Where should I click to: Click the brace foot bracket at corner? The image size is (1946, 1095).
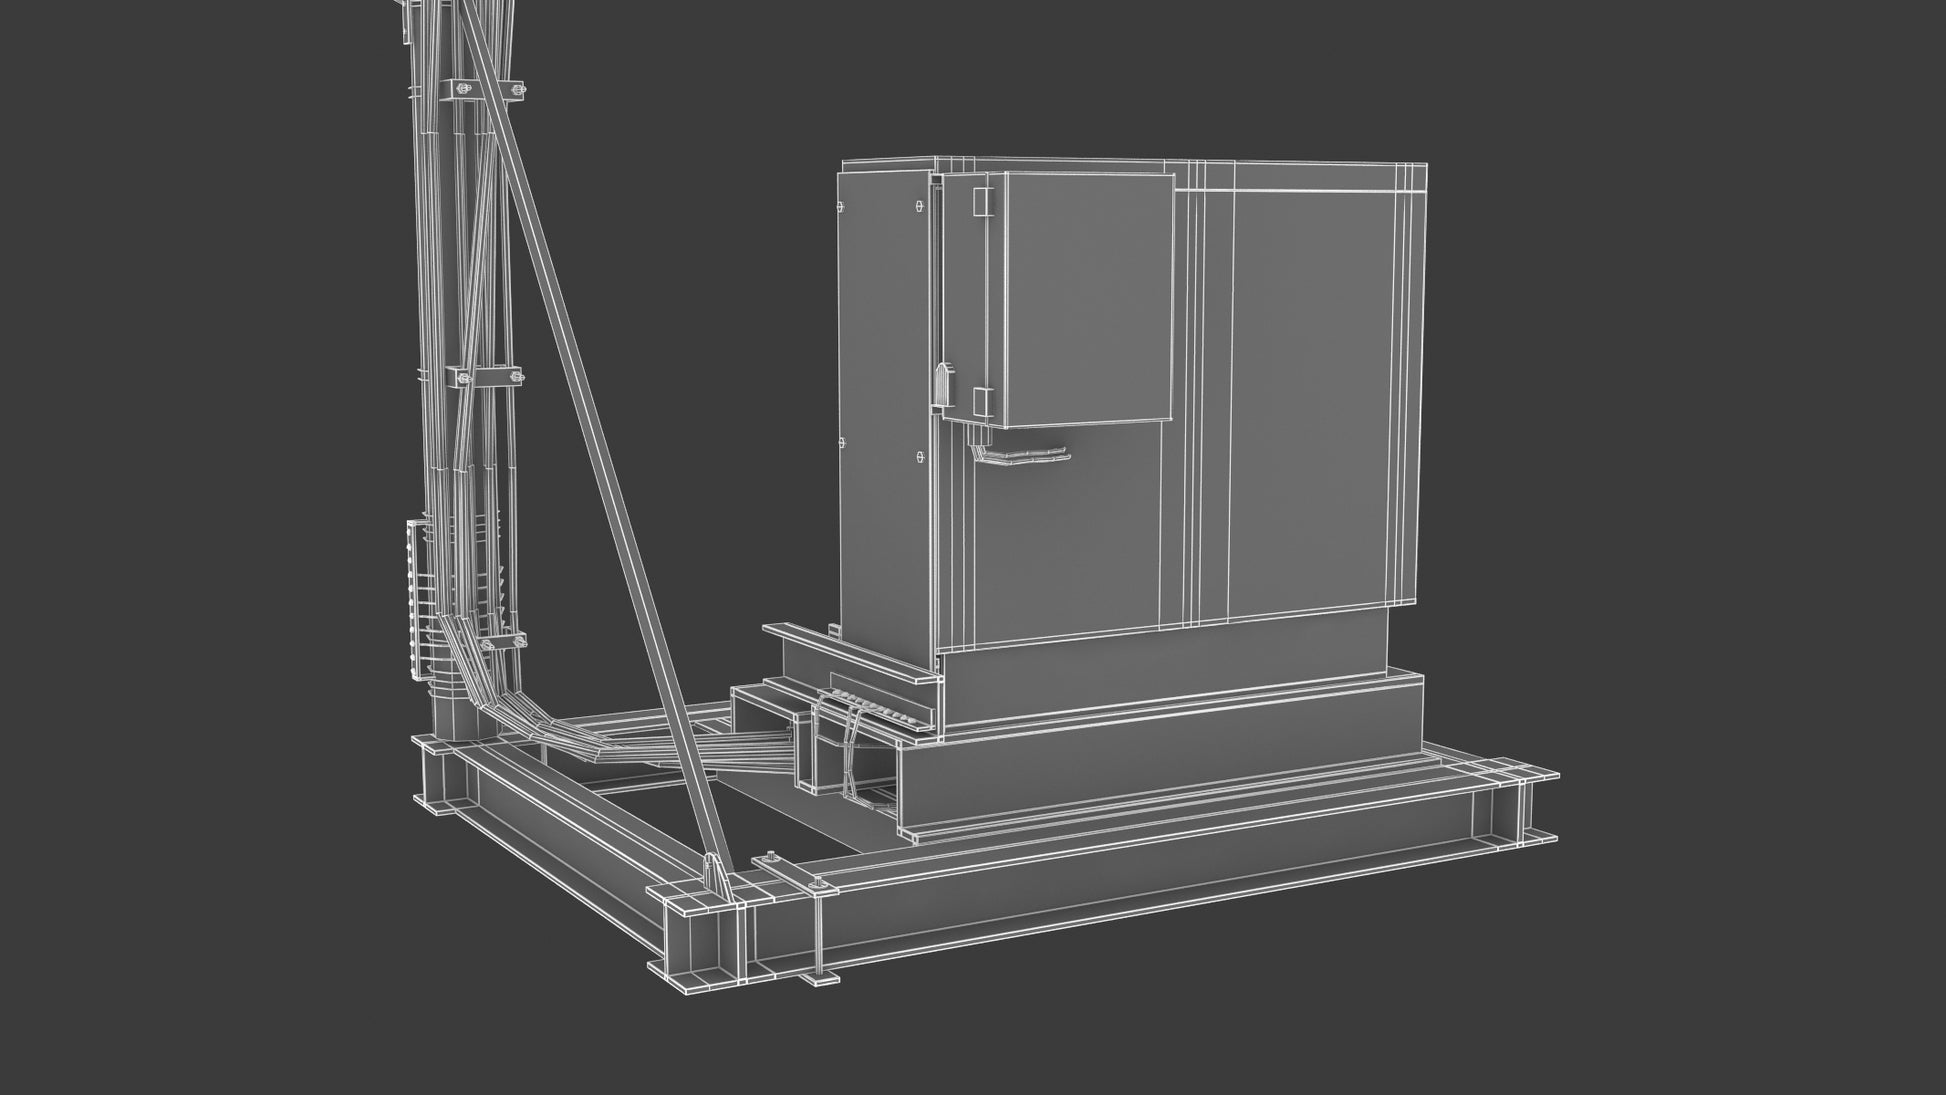click(x=715, y=872)
